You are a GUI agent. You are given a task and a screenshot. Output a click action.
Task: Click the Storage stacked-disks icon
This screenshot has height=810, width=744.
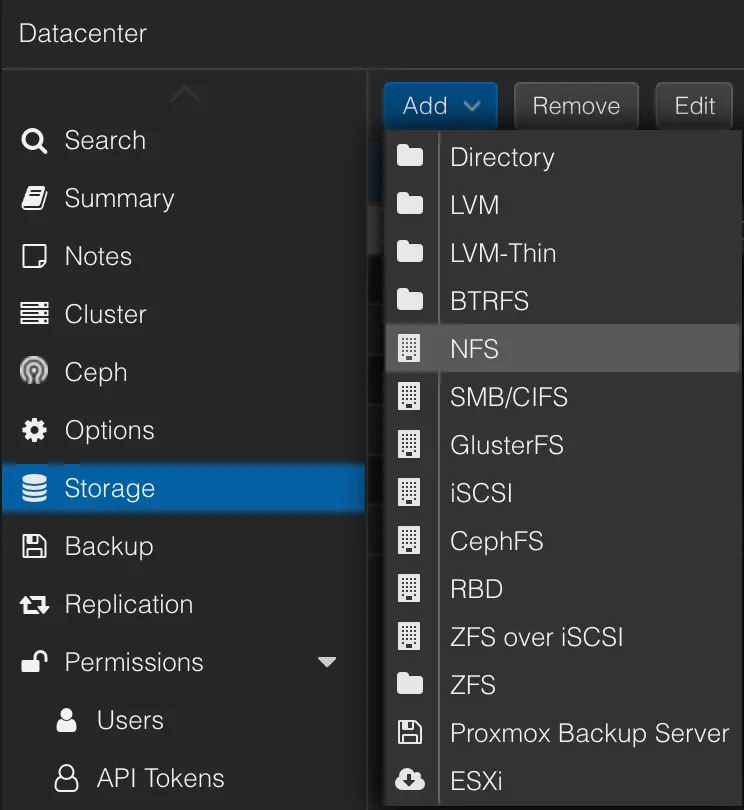coord(33,488)
